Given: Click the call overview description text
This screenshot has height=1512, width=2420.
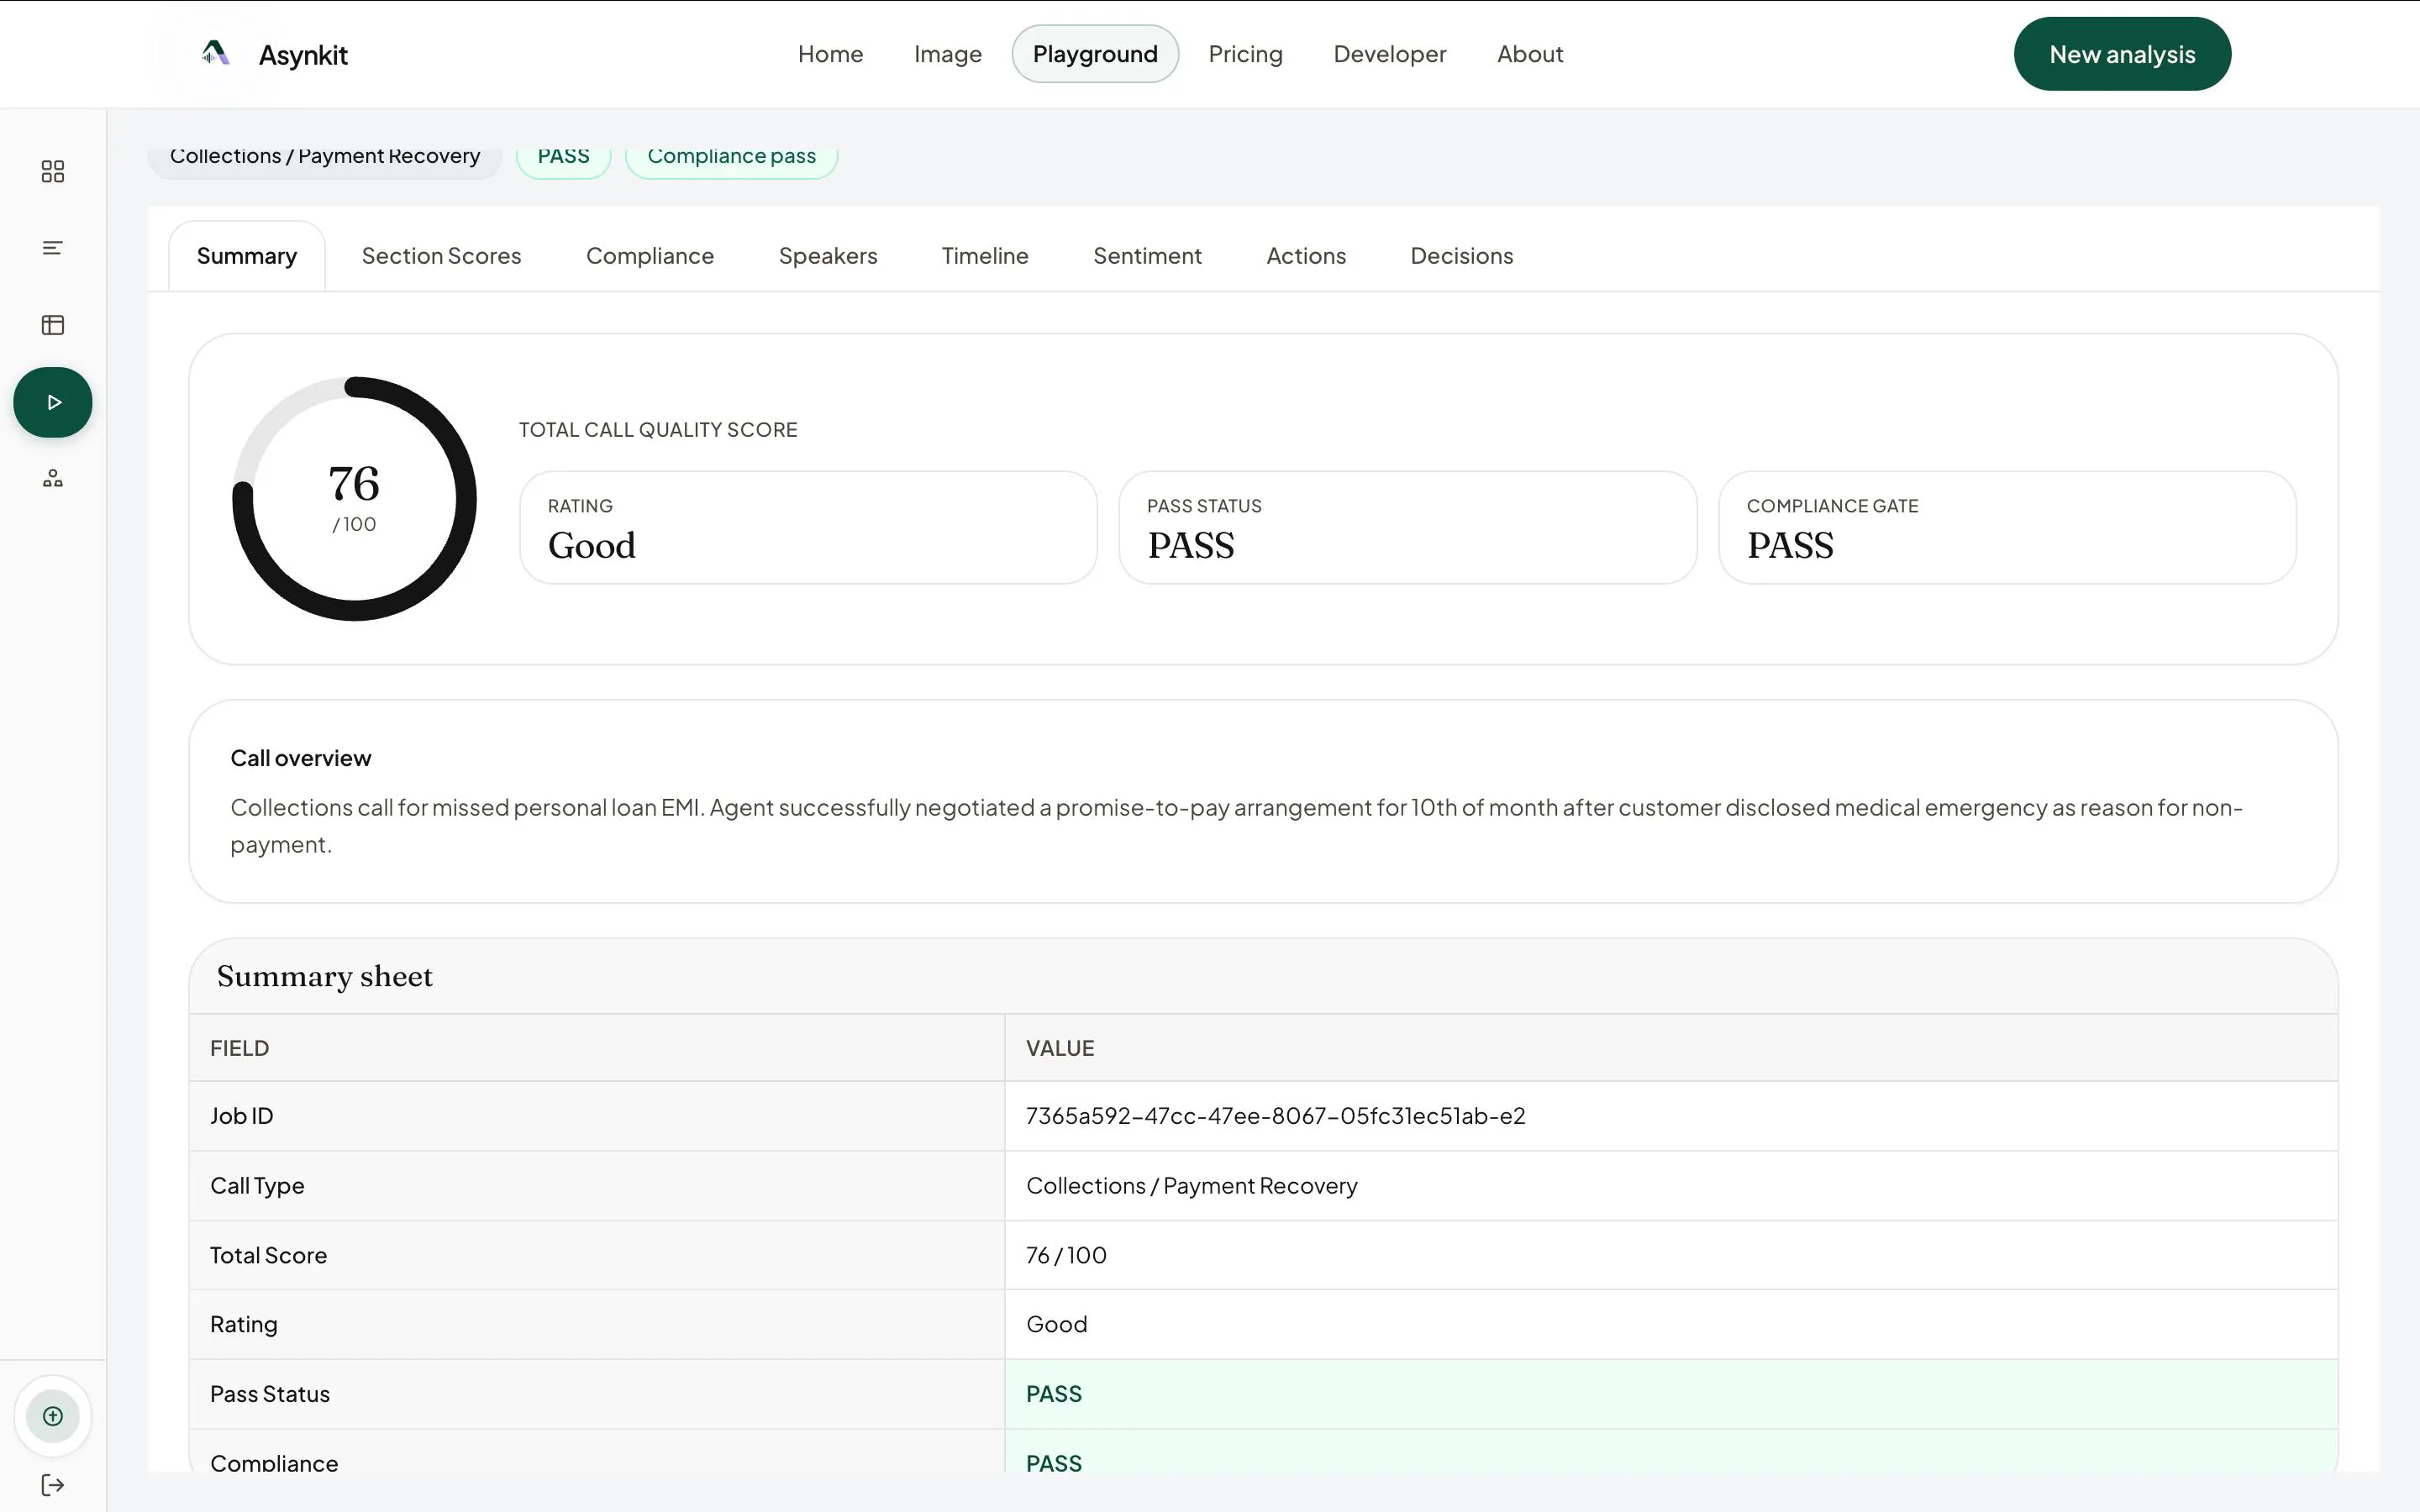Looking at the screenshot, I should coord(1236,825).
